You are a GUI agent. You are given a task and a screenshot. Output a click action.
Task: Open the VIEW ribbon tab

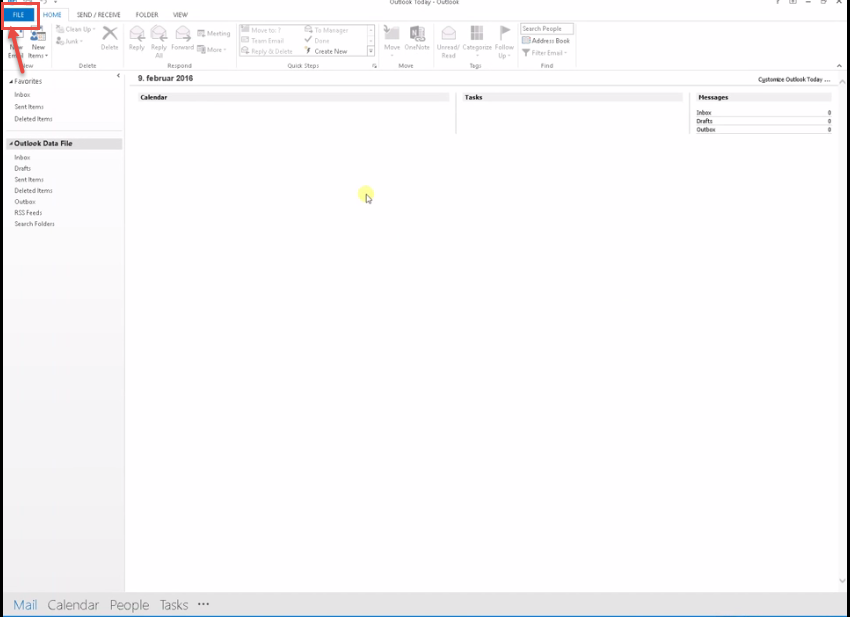click(181, 15)
